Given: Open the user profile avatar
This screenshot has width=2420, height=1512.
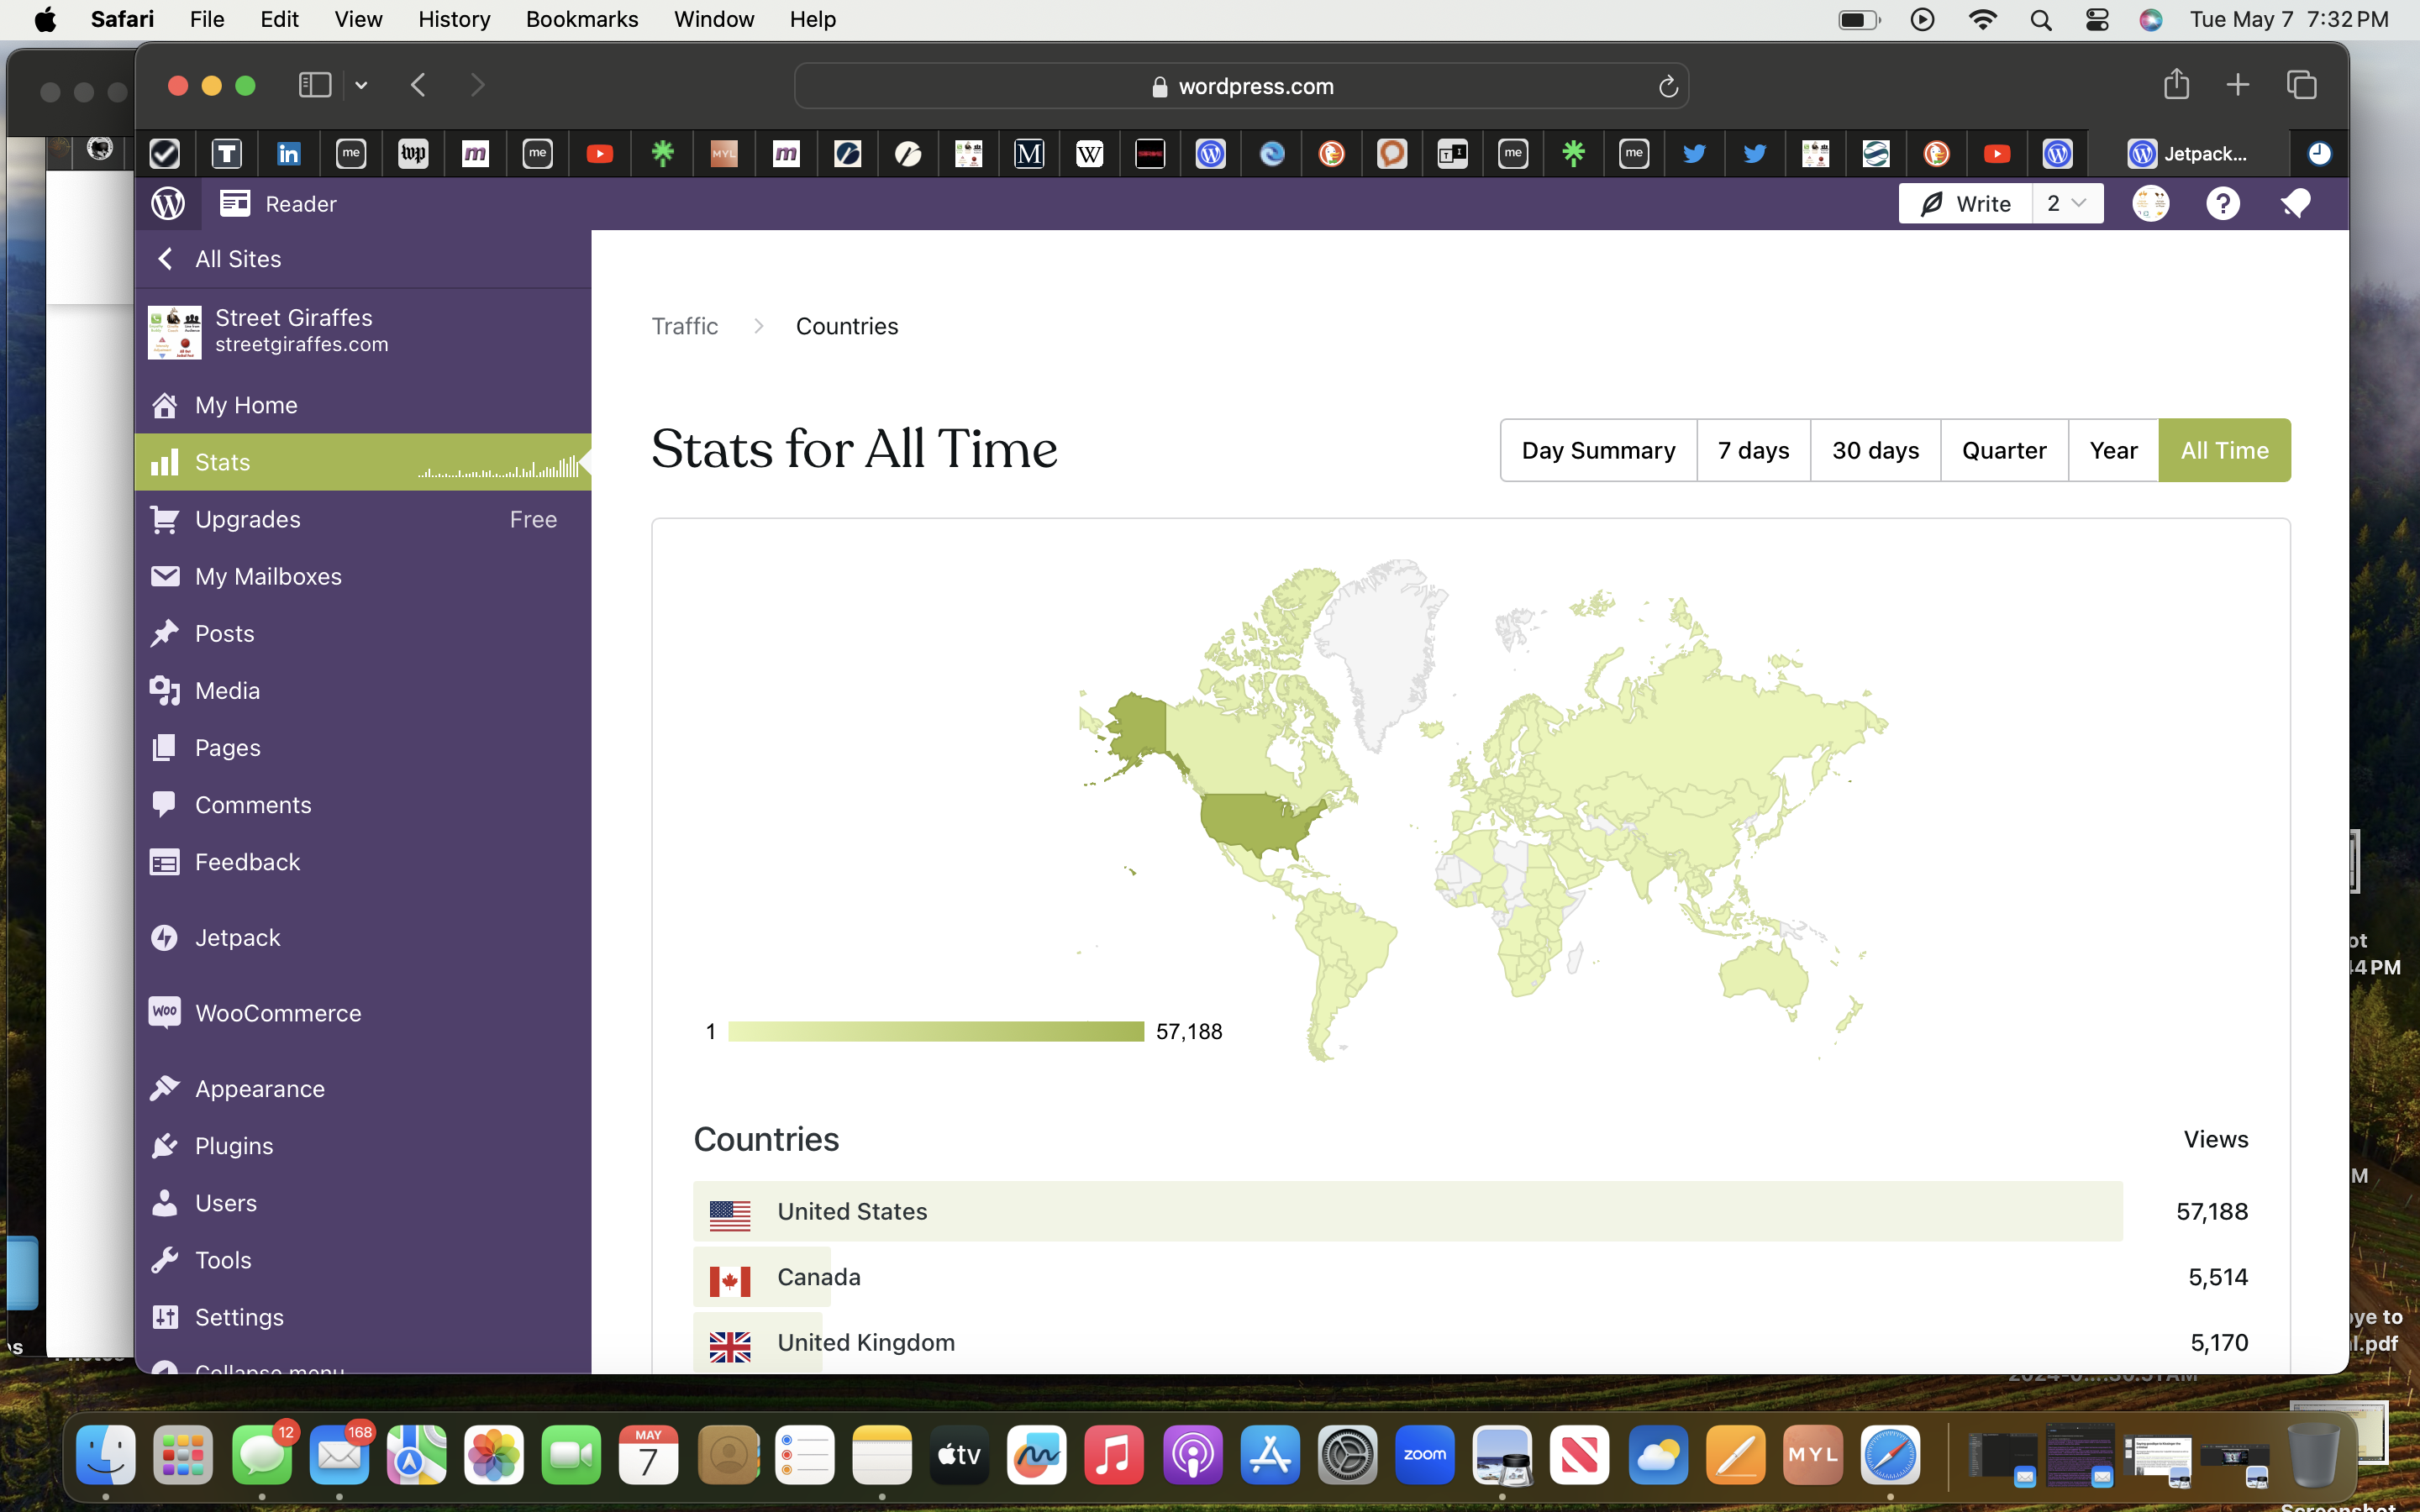Looking at the screenshot, I should 2150,204.
